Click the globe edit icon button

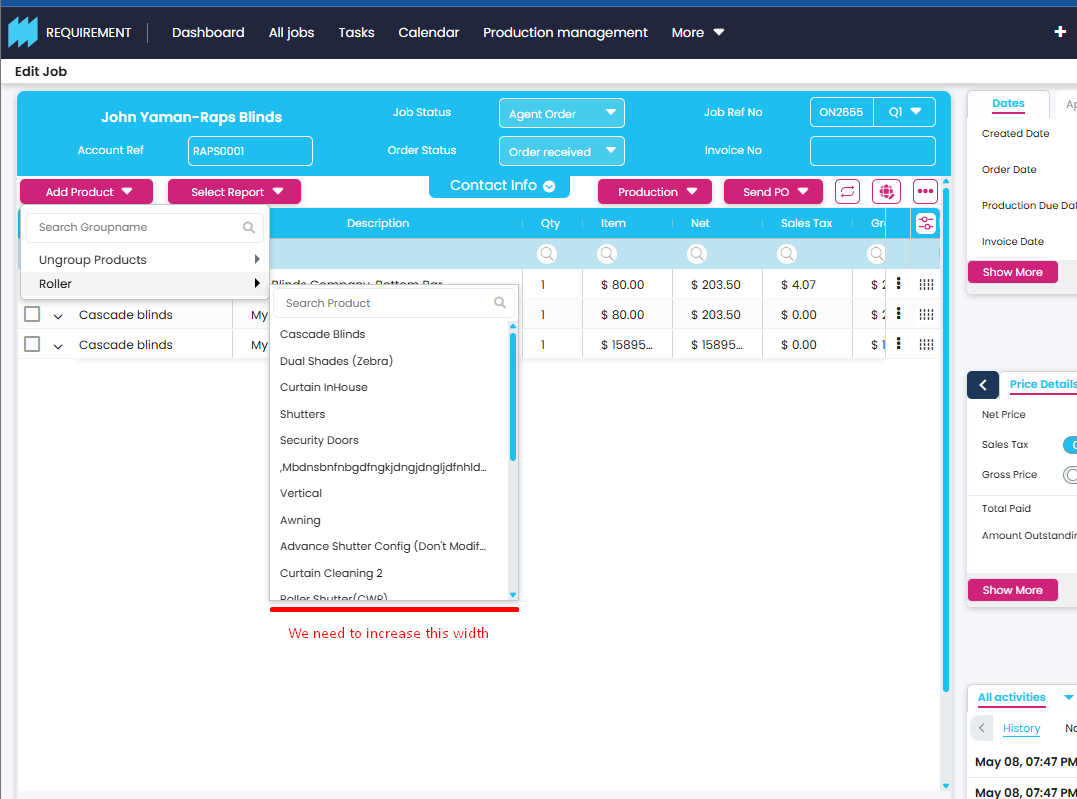886,191
